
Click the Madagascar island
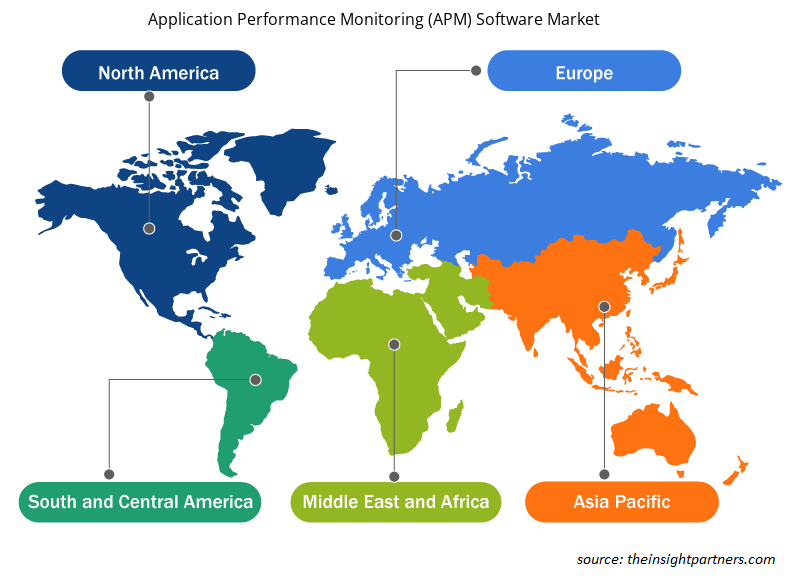[x=455, y=416]
